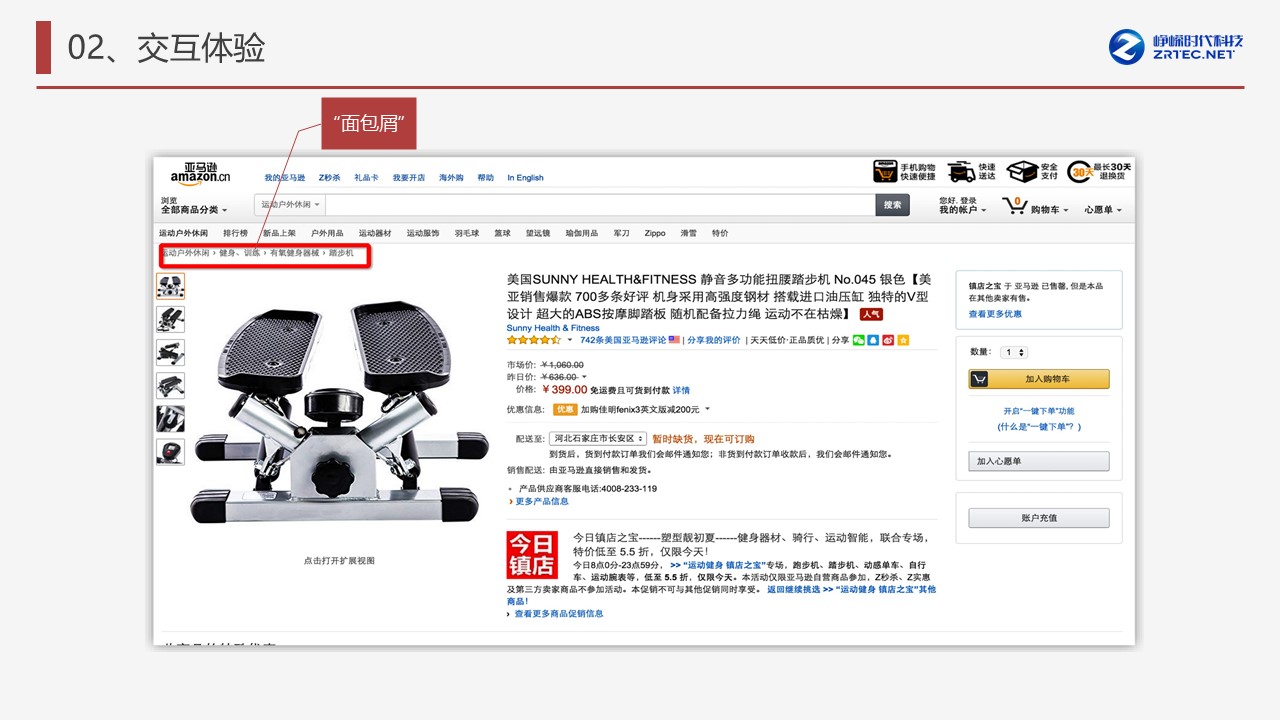Select the first product thumbnail image
1280x720 pixels.
170,287
